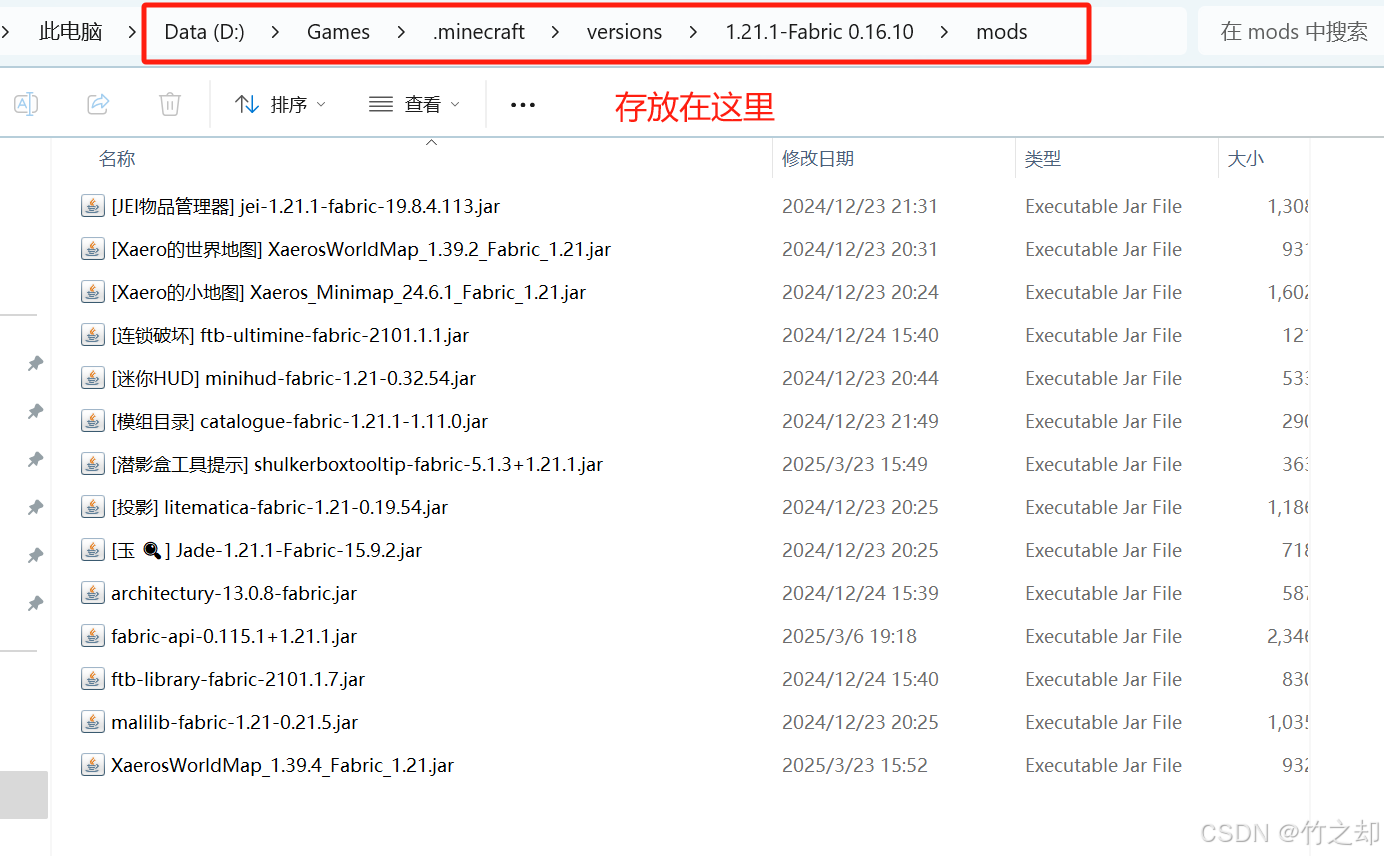Focus the 在 mods 中搜索 search box
Image resolution: width=1384 pixels, height=856 pixels.
click(x=1291, y=32)
